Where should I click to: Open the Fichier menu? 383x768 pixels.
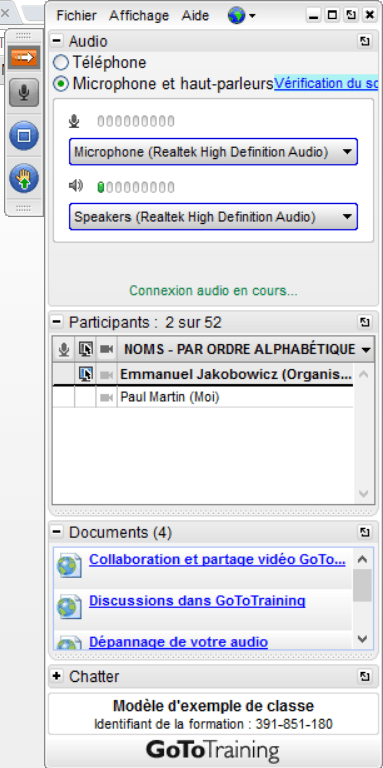pos(76,16)
